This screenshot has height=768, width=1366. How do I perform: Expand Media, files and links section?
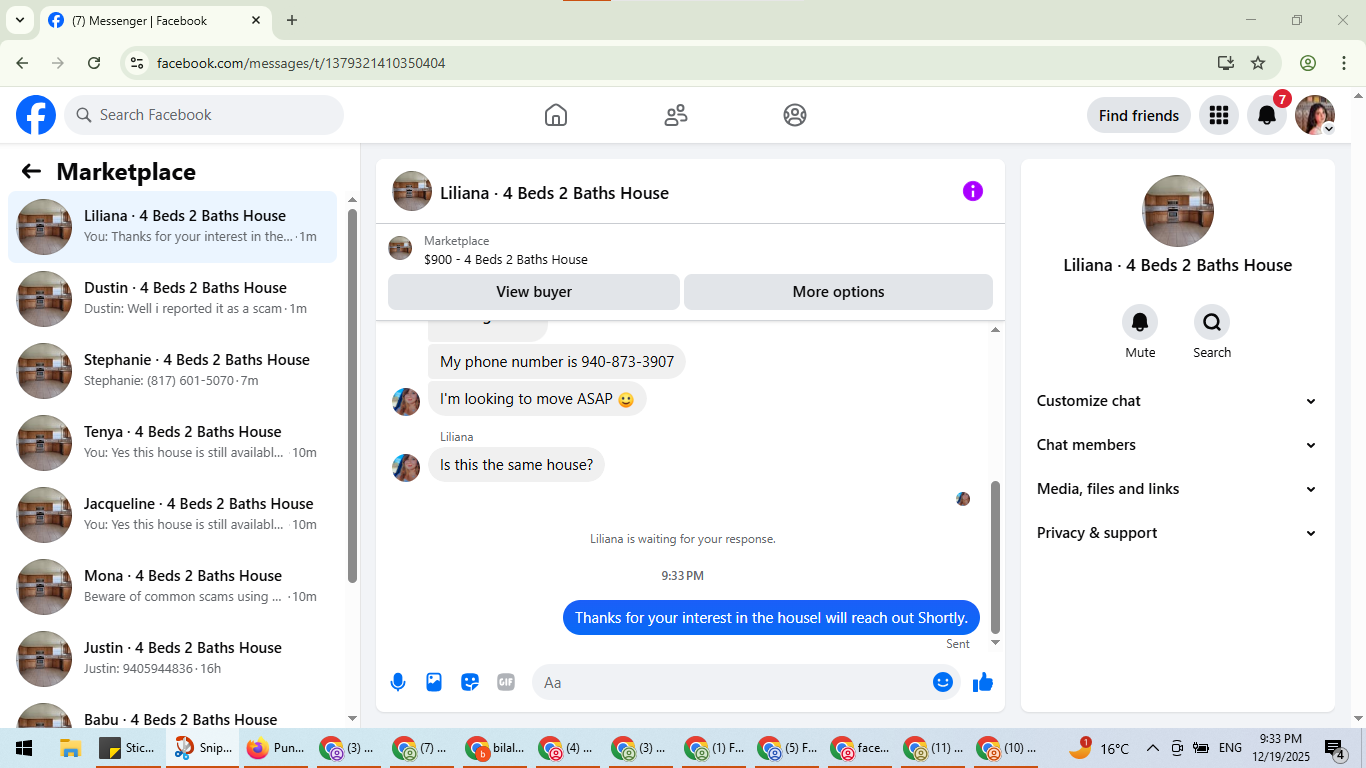pos(1177,489)
